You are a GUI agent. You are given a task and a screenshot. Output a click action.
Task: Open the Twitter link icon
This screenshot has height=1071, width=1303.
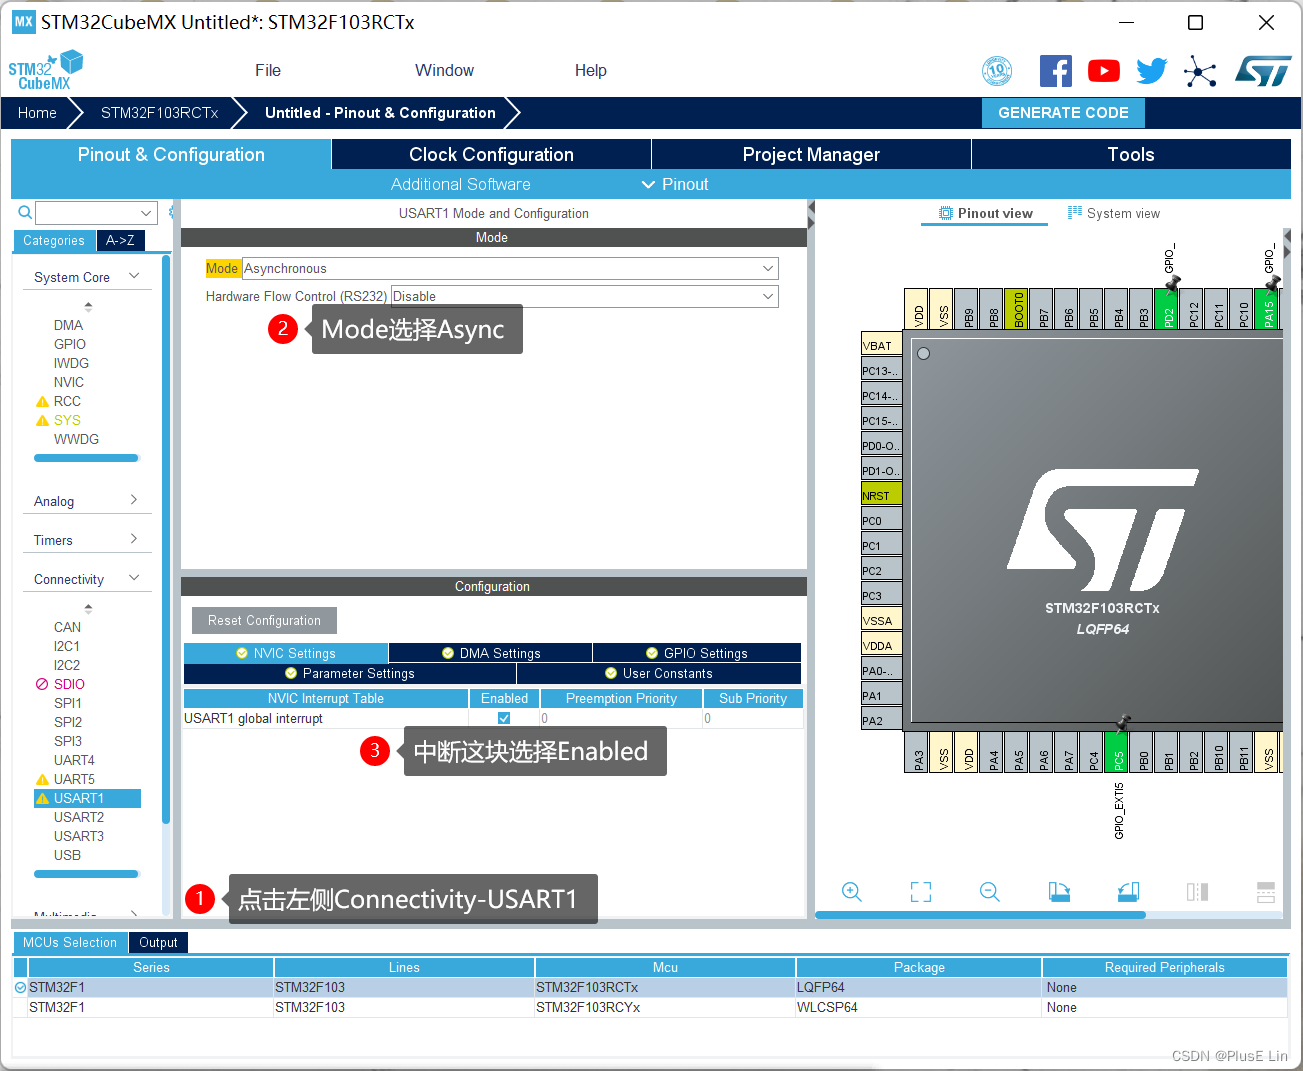[1151, 71]
